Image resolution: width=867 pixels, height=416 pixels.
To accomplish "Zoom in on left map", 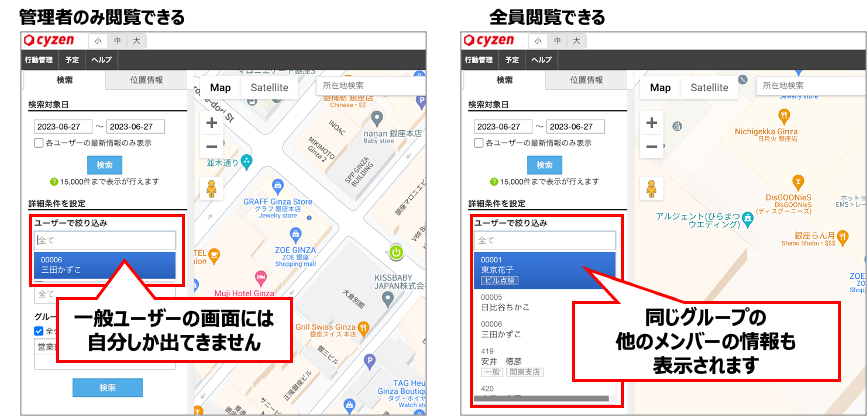I will (x=211, y=123).
